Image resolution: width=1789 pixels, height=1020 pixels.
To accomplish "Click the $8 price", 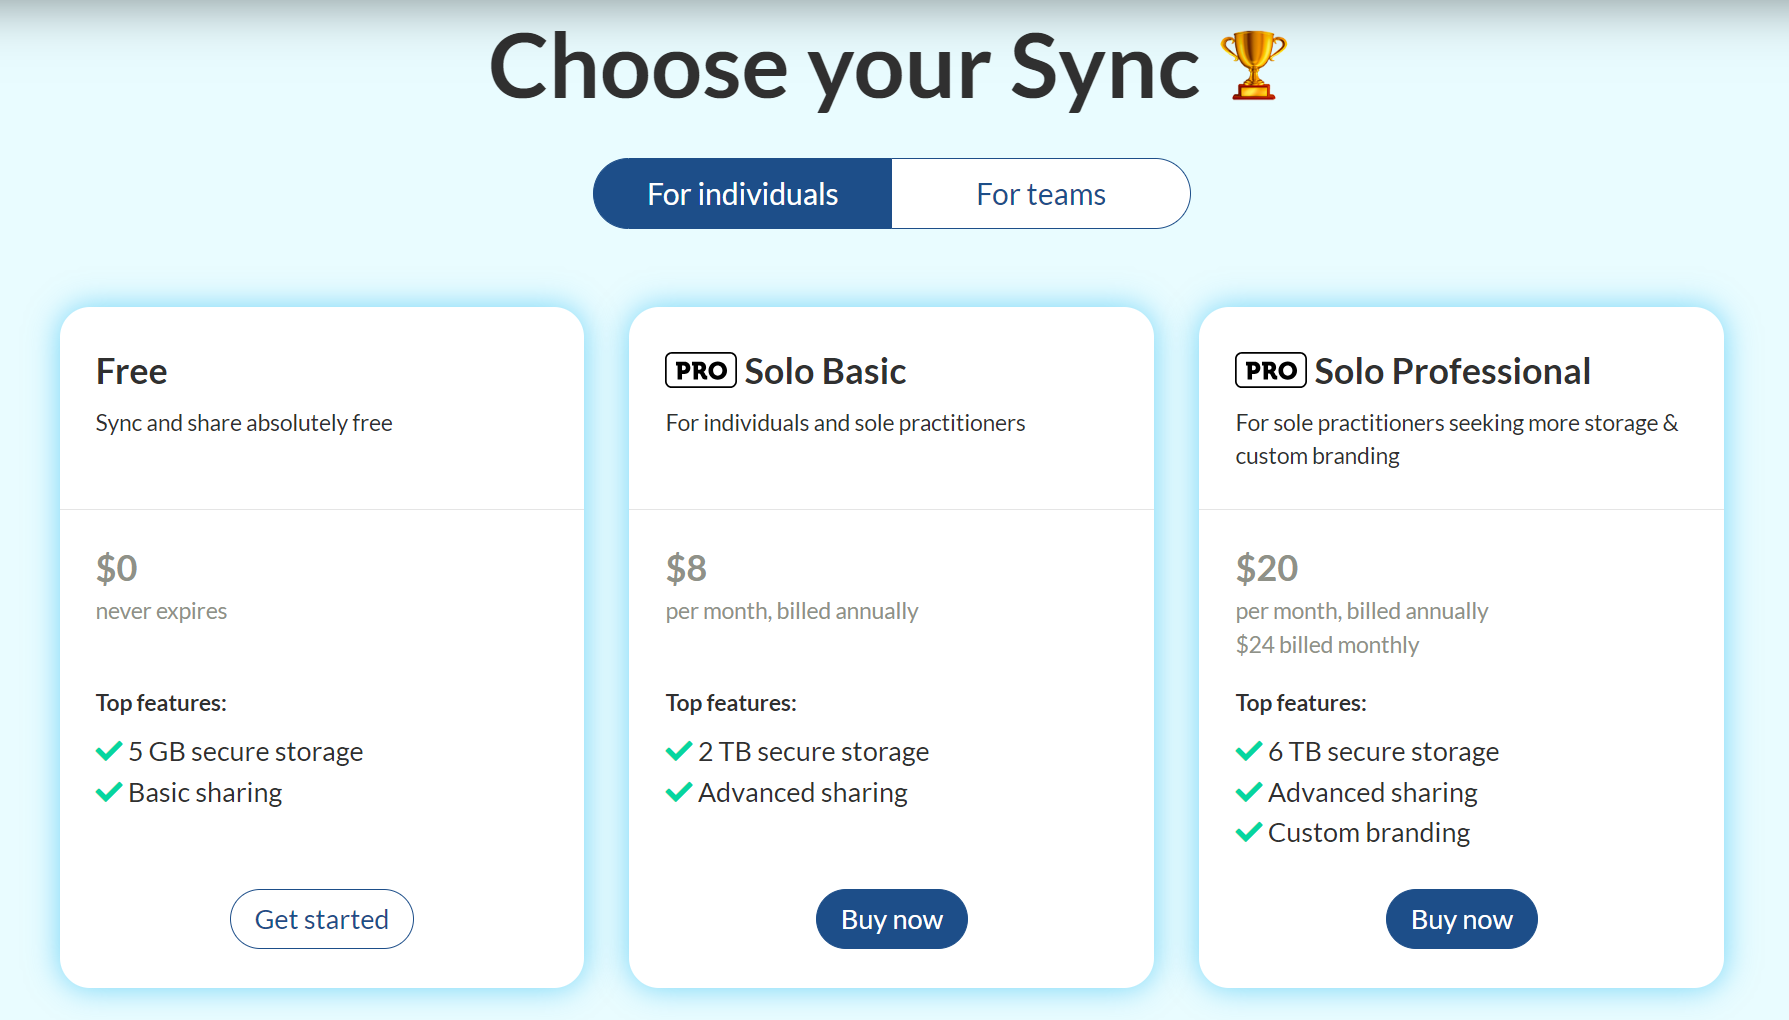I will pyautogui.click(x=687, y=568).
